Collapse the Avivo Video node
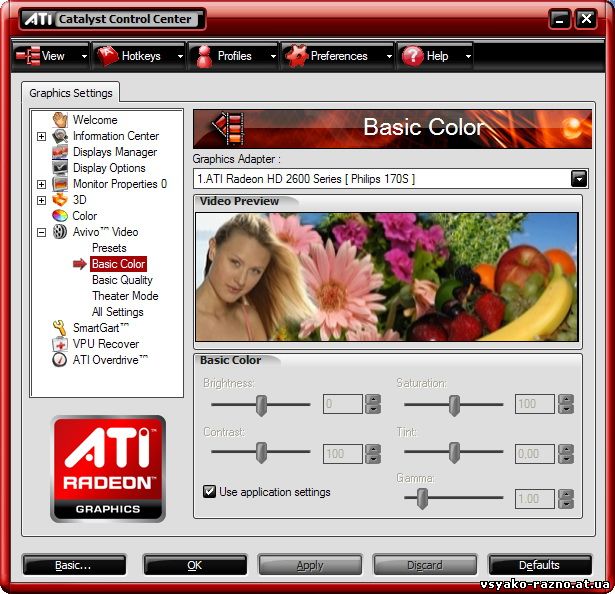This screenshot has height=594, width=615. (x=41, y=232)
